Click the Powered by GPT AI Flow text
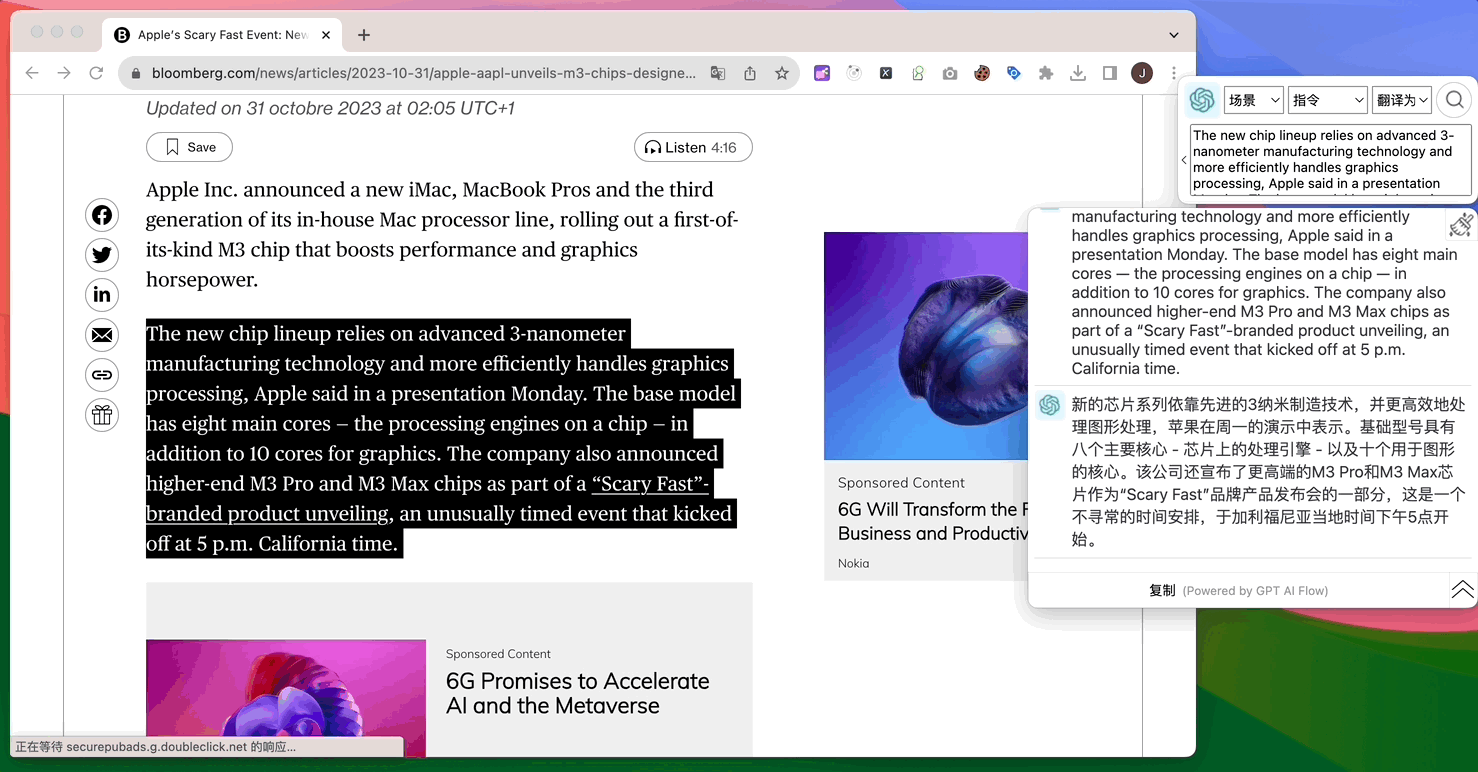 tap(1255, 591)
